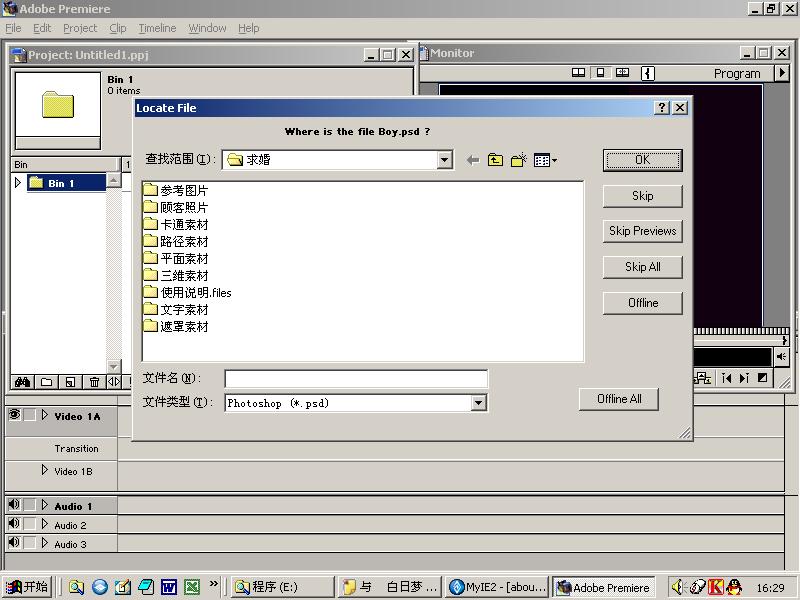Toggle the lock box for Audio 3

pos(30,542)
